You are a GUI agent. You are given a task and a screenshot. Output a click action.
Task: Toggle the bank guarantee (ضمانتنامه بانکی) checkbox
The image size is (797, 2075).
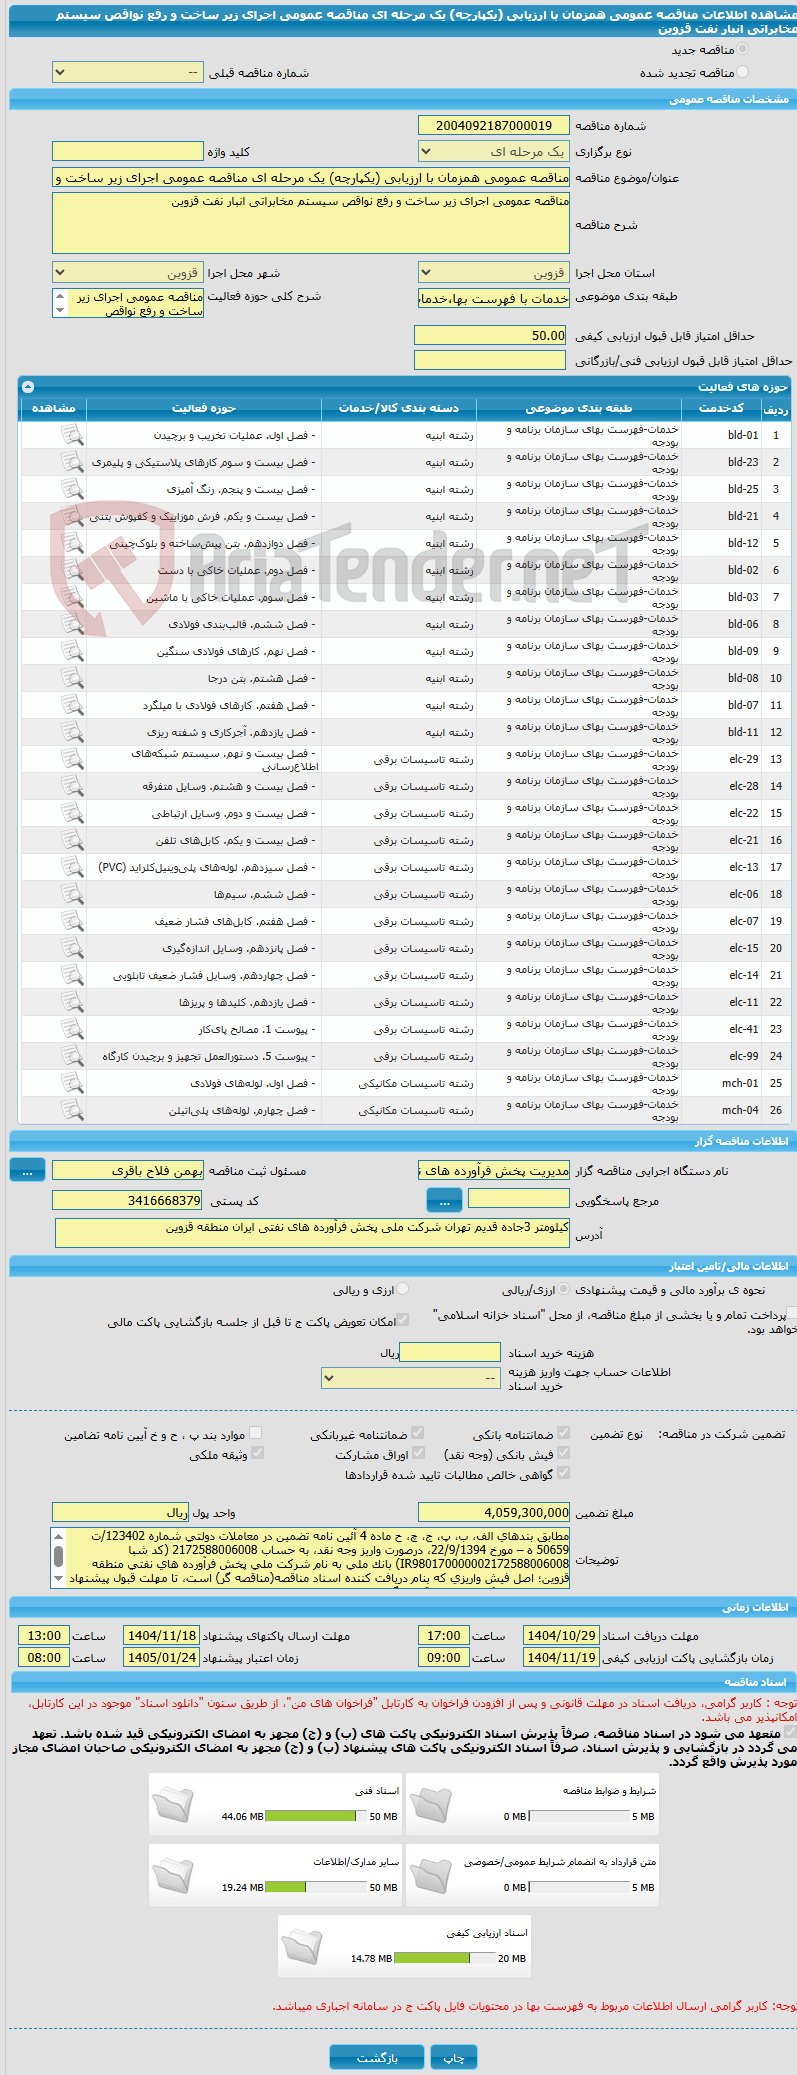[563, 1433]
